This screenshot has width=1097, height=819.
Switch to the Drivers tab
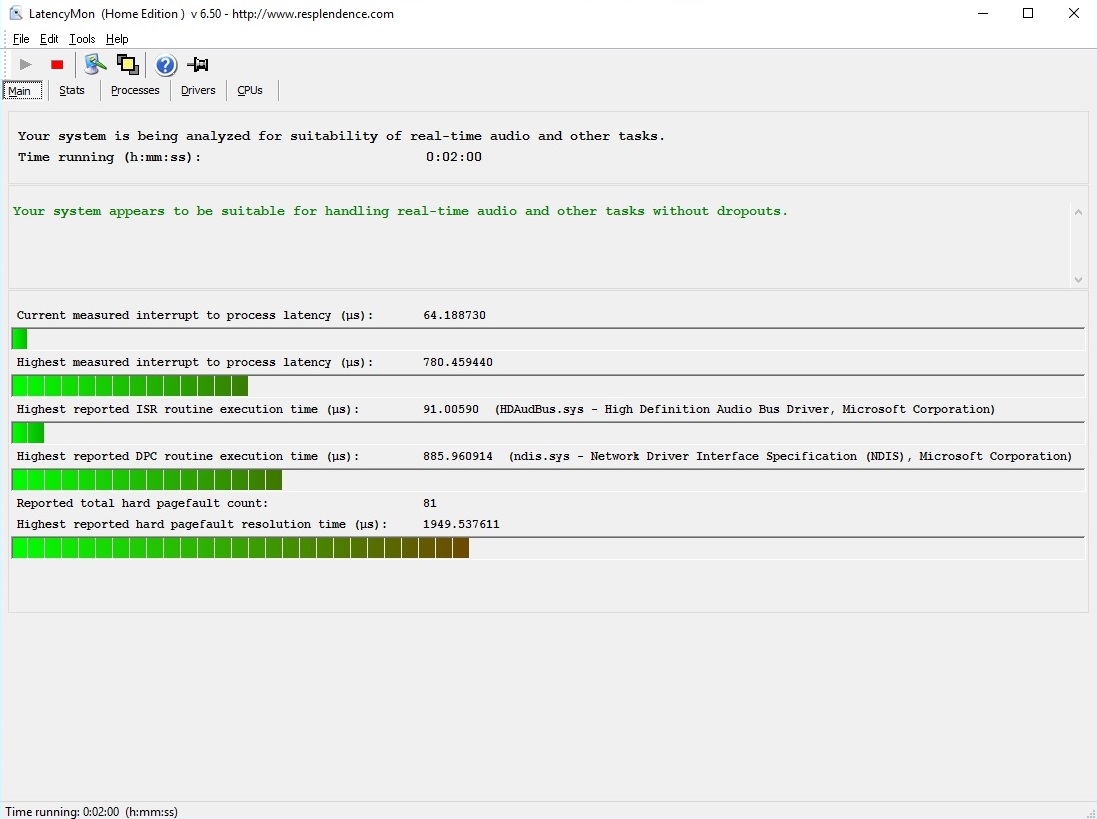198,90
